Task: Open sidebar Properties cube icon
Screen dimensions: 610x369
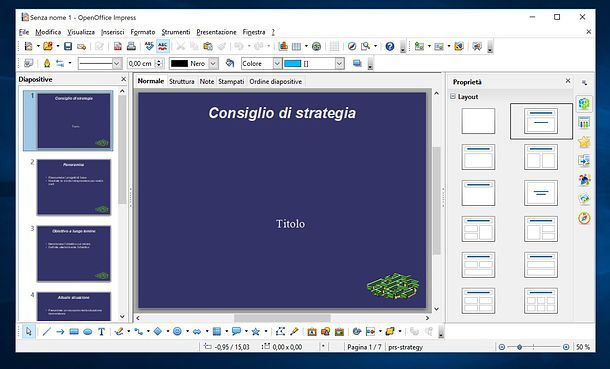Action: coord(584,104)
